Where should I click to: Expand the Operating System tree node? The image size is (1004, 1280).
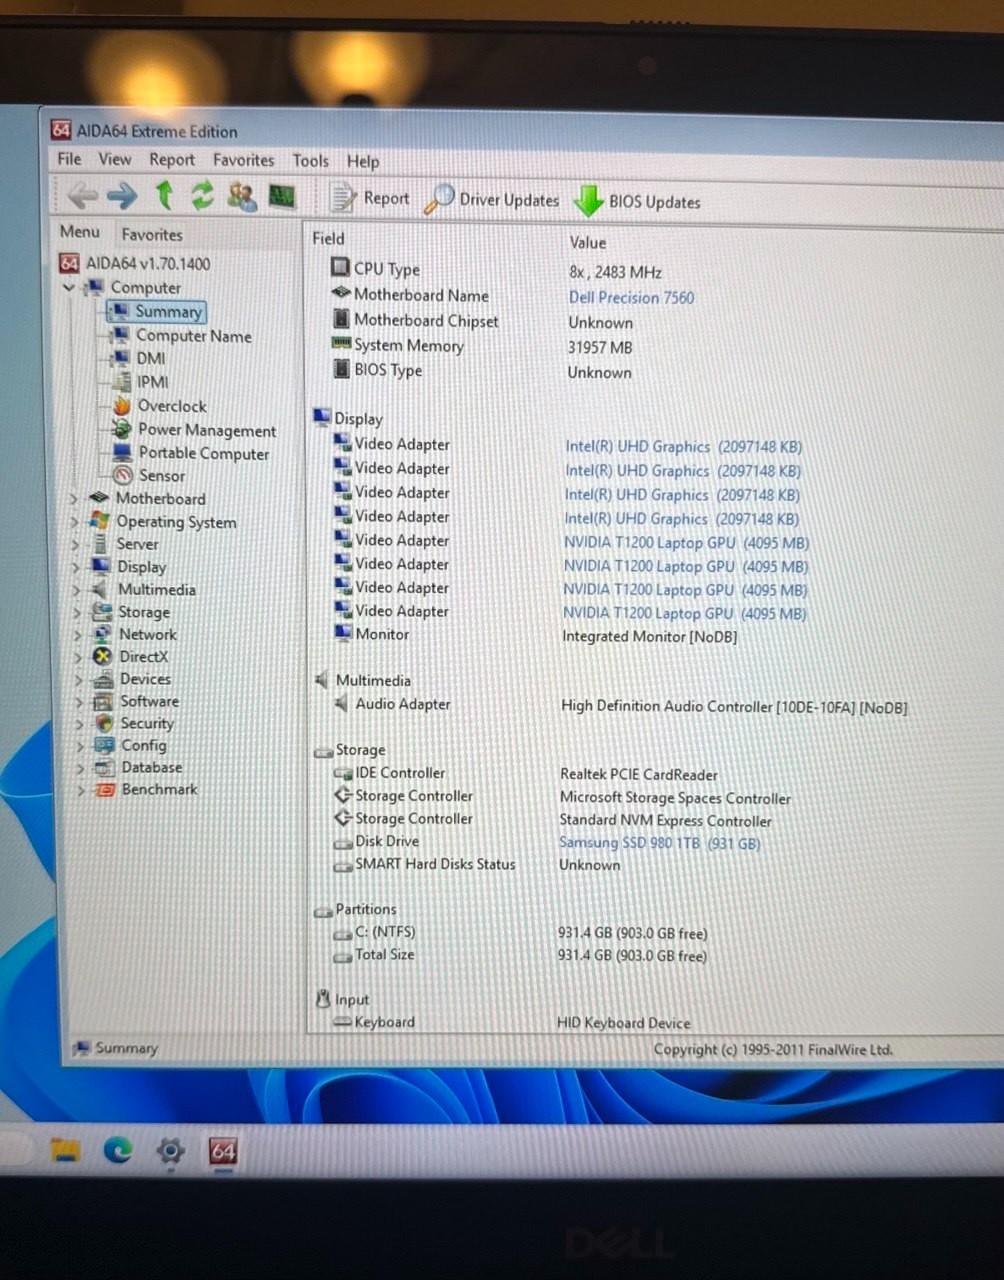(74, 522)
